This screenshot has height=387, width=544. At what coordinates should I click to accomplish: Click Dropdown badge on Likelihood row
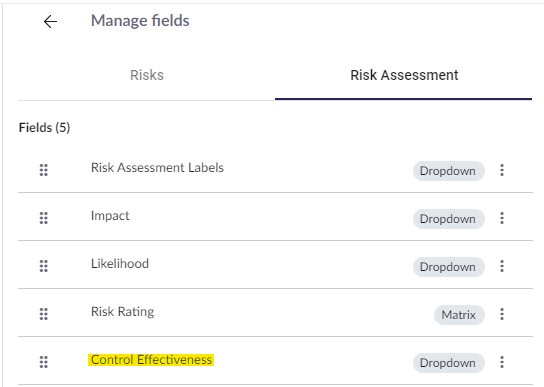pos(448,267)
